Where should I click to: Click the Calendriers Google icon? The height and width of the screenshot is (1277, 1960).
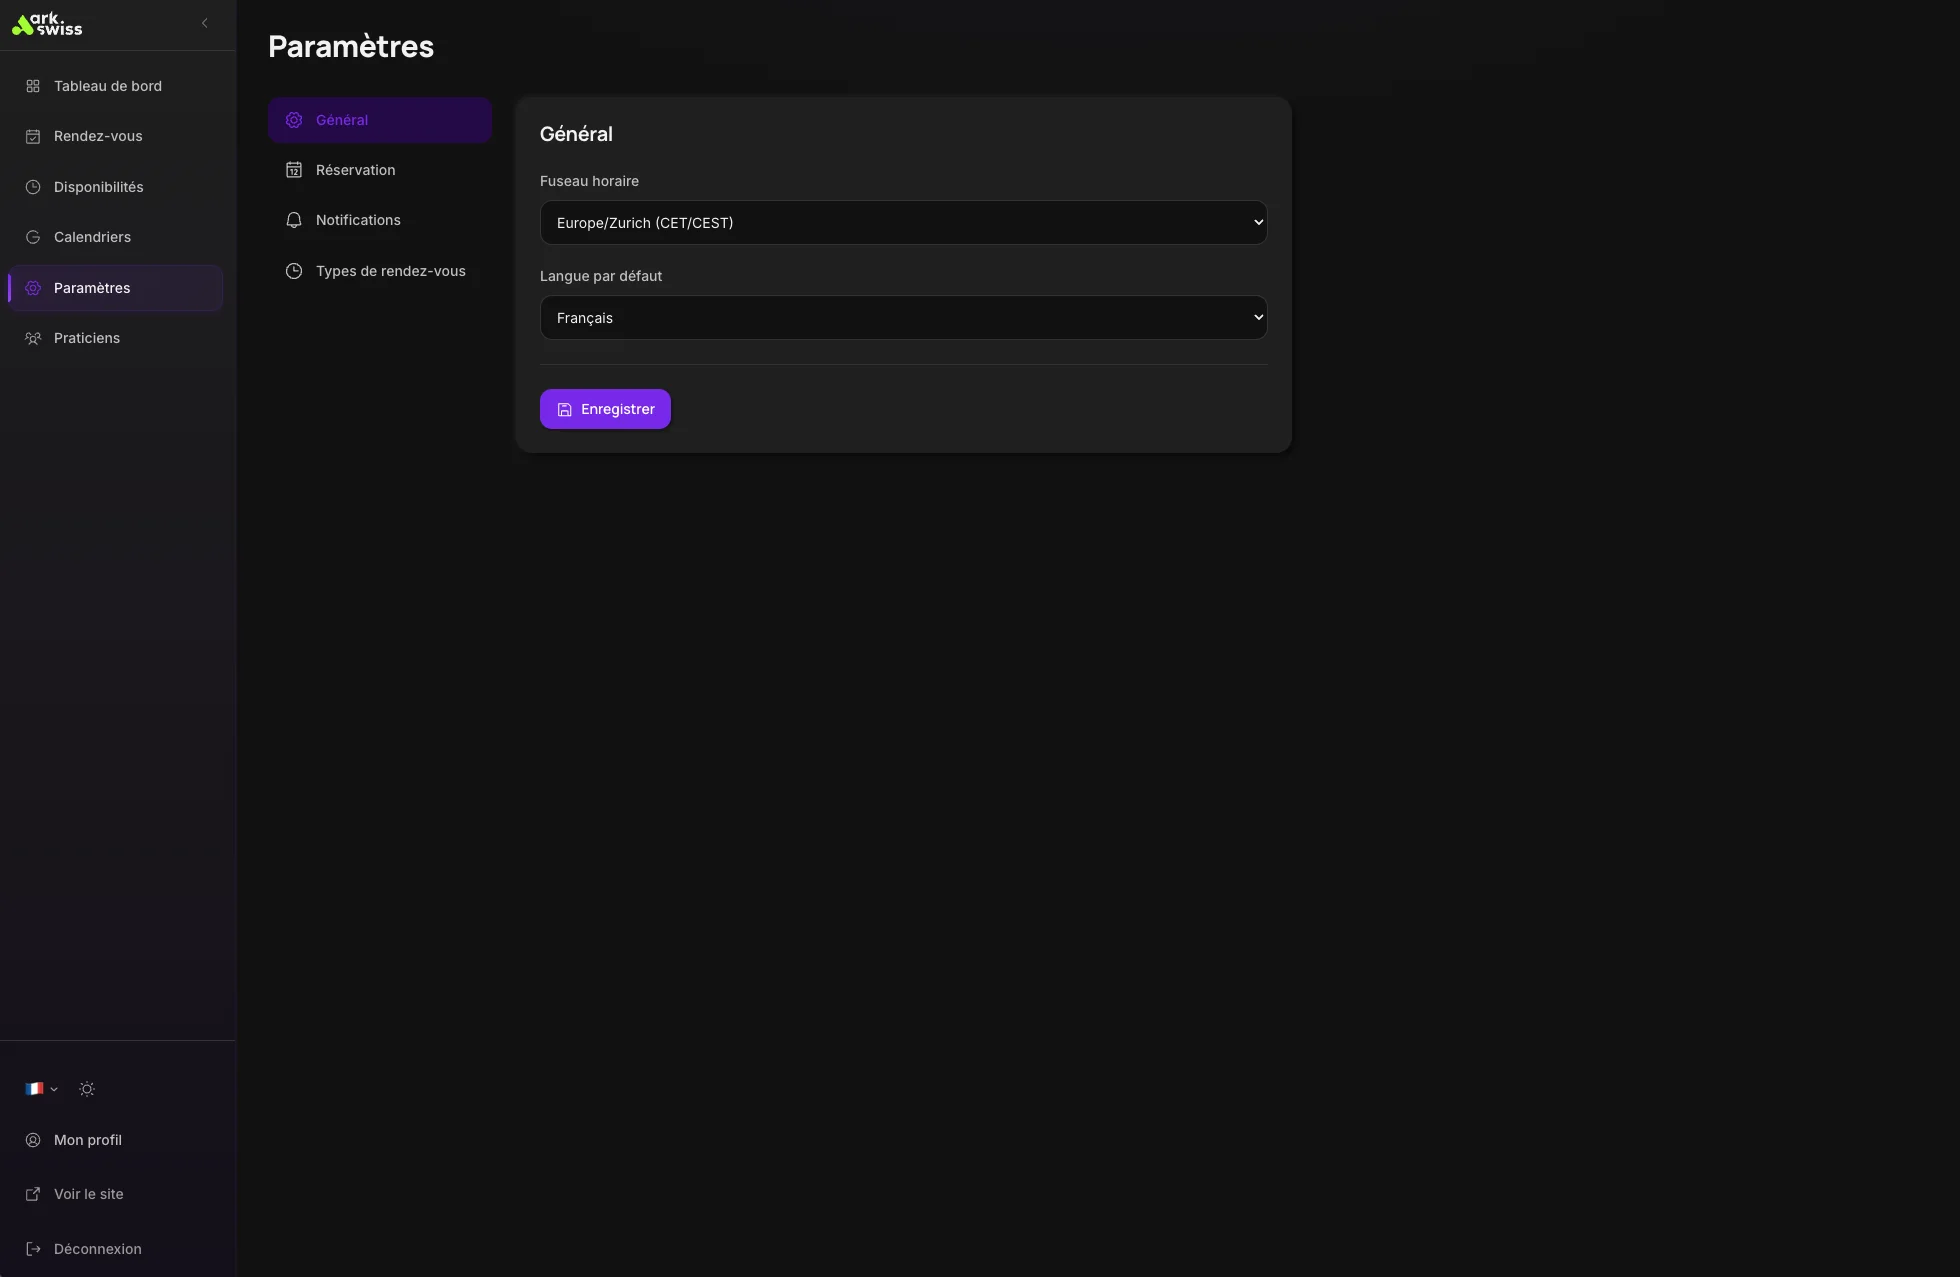click(33, 237)
